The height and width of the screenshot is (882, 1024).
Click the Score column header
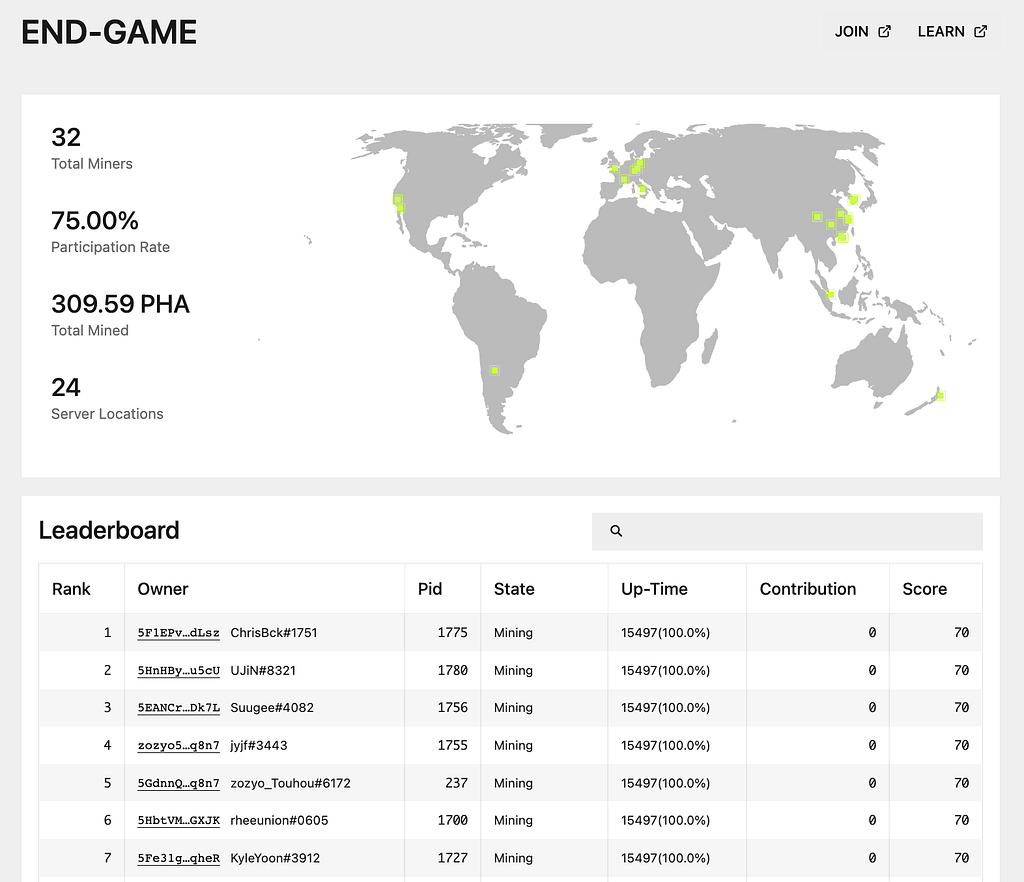924,589
